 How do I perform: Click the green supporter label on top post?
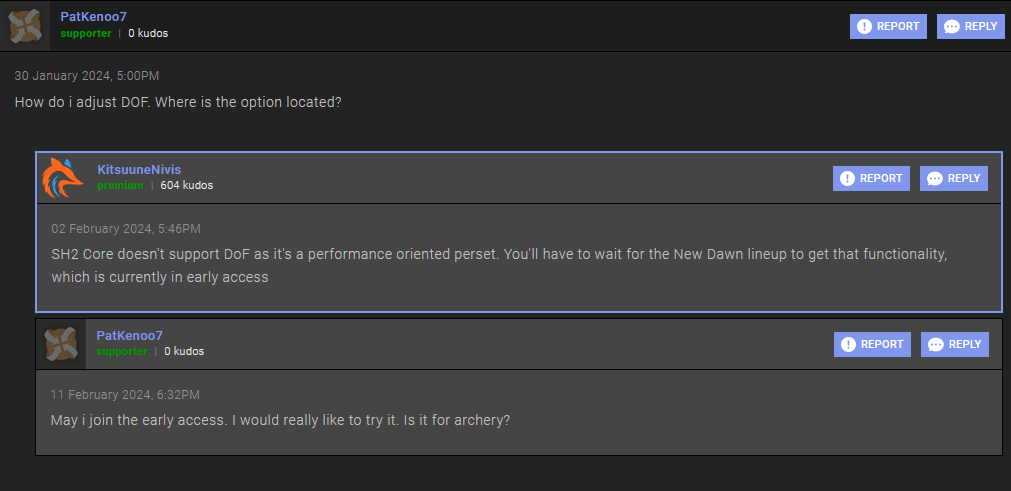coord(86,34)
